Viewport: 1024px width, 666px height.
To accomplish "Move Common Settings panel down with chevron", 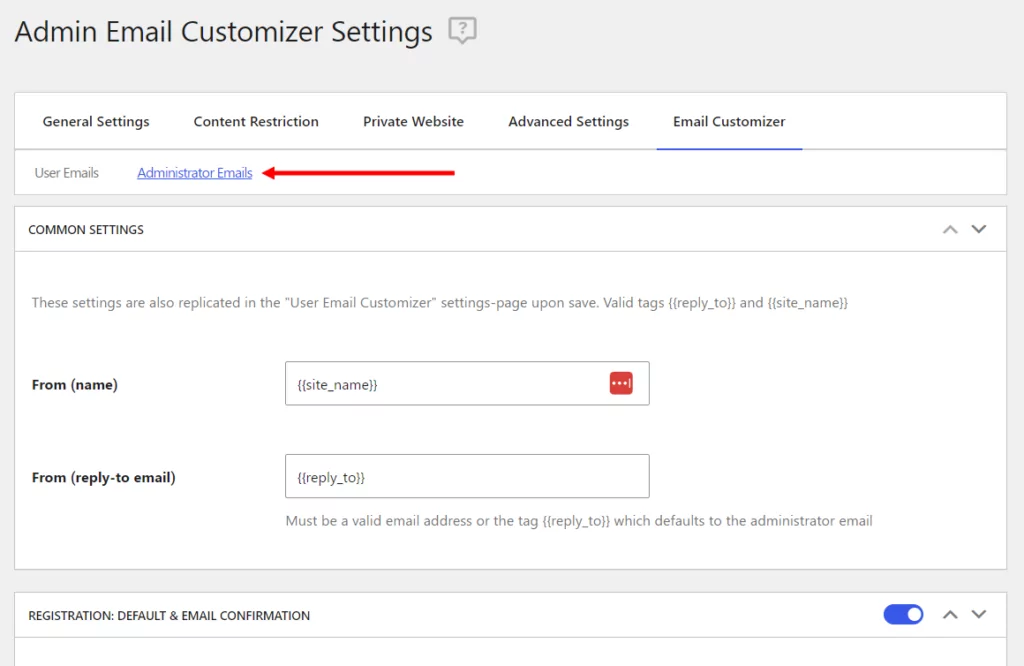I will 978,229.
